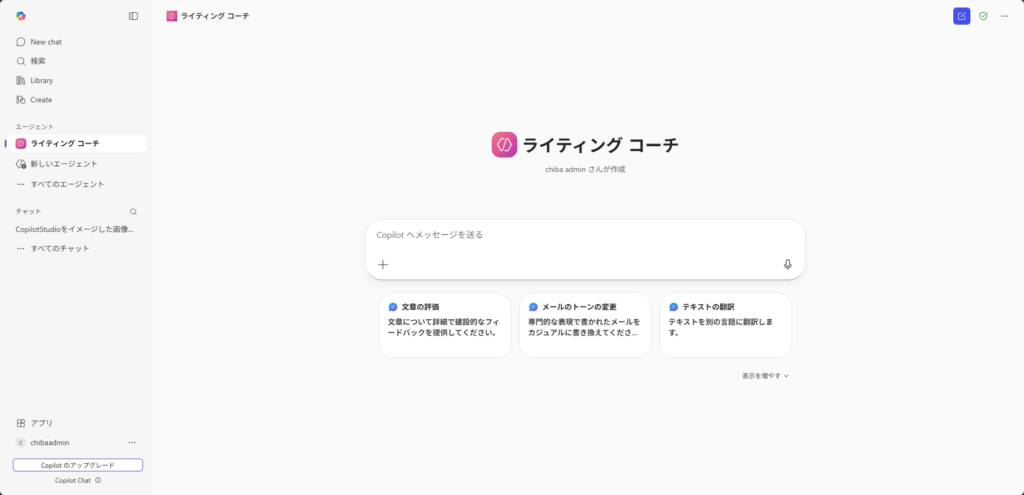Open chibaadmin account options ellipsis
The height and width of the screenshot is (495, 1024).
pyautogui.click(x=132, y=442)
